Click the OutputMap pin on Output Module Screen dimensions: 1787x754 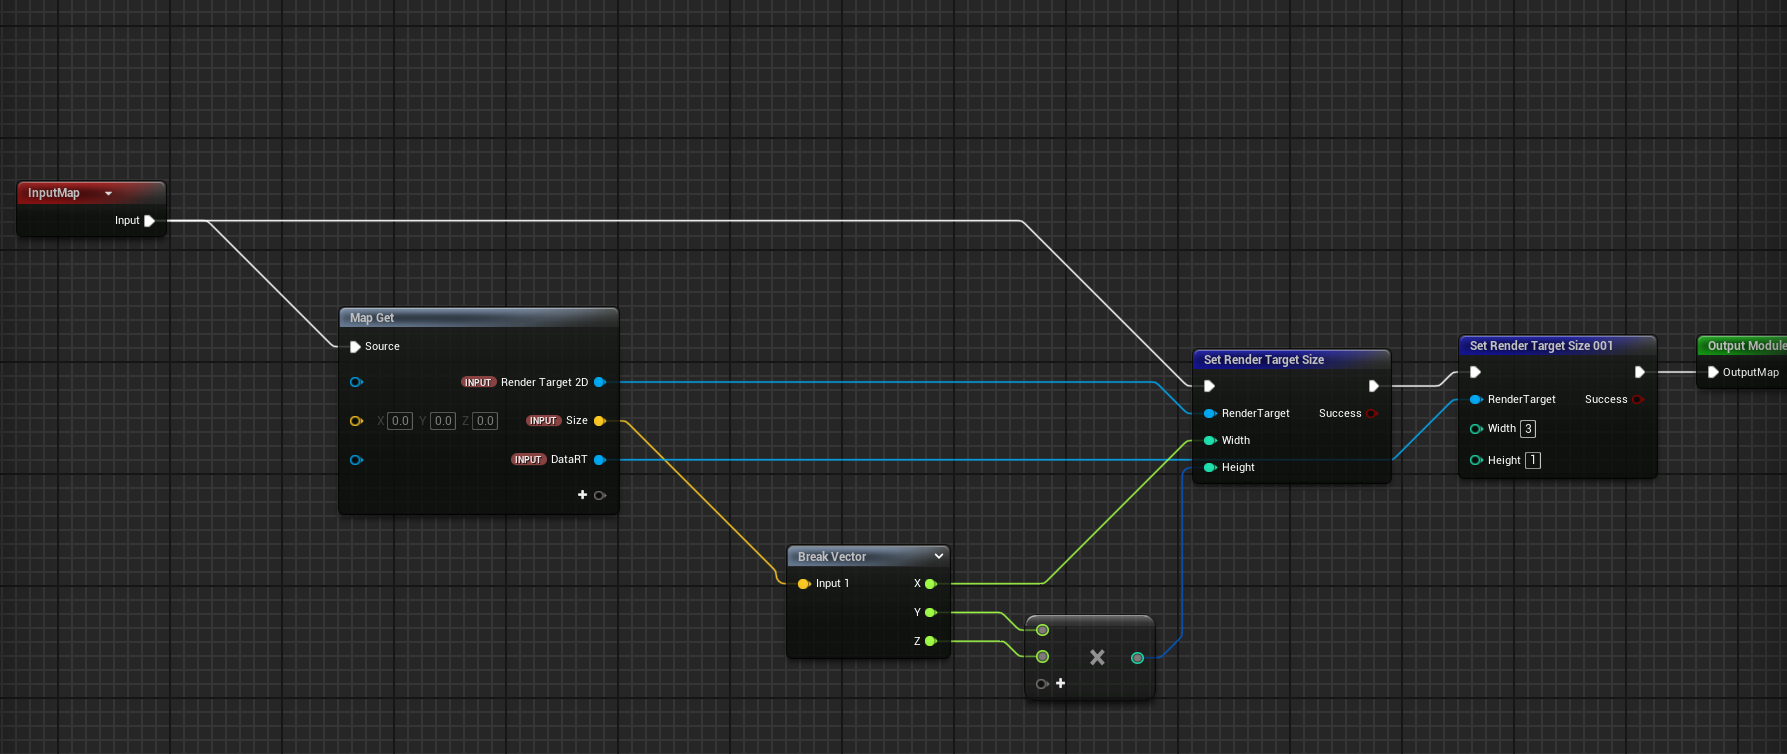1713,372
